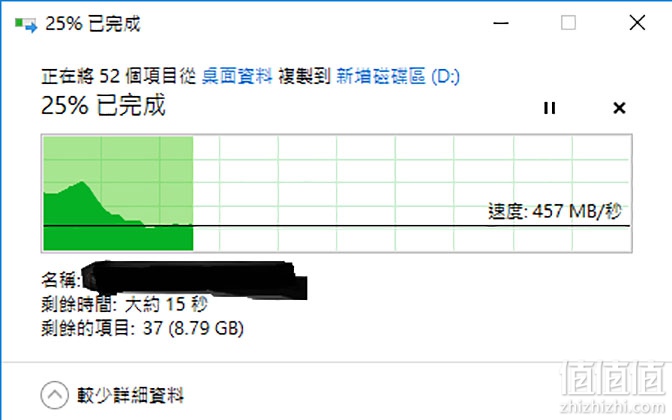This screenshot has width=672, height=420.
Task: Cancel the copy with the small X
Action: (619, 108)
